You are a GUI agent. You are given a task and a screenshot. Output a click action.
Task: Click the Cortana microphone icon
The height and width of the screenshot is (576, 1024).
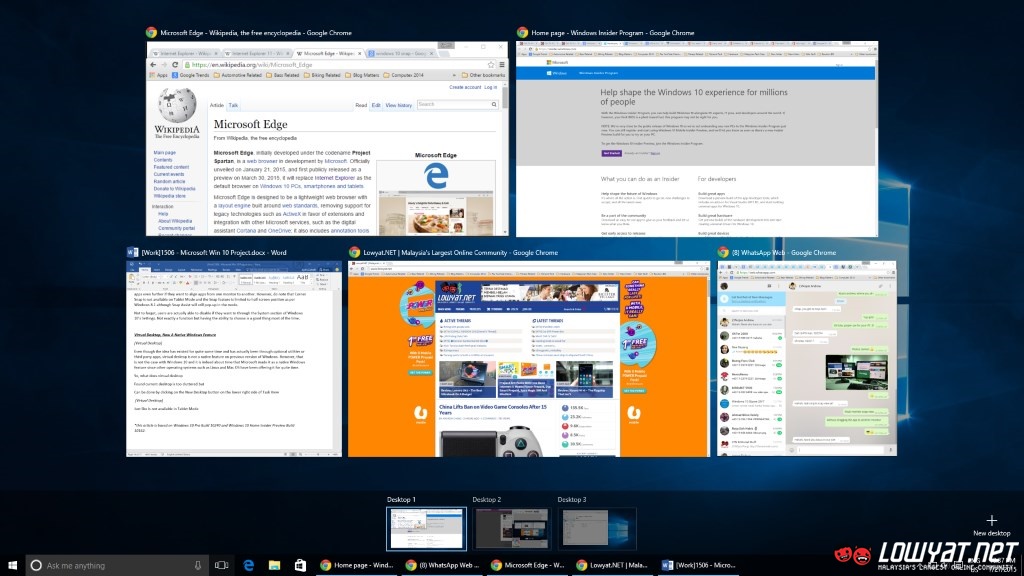[198, 565]
